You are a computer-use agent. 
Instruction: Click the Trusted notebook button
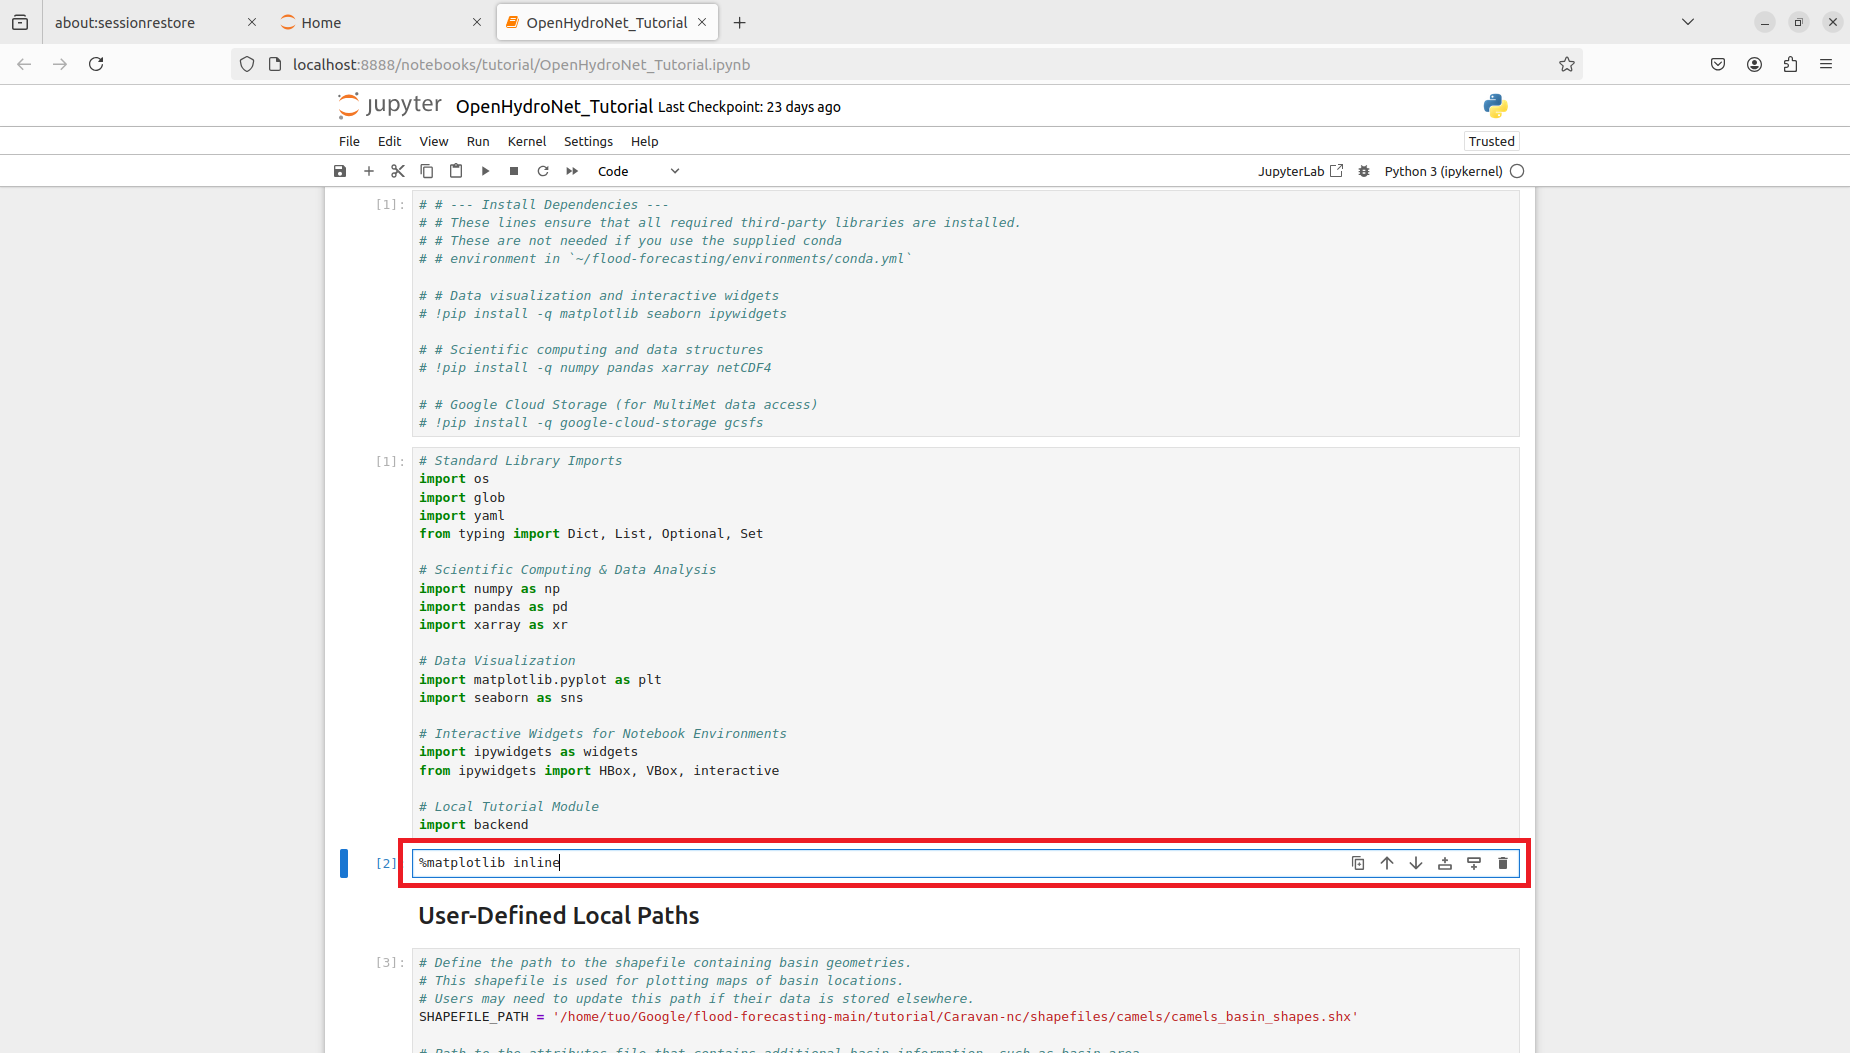pos(1491,141)
